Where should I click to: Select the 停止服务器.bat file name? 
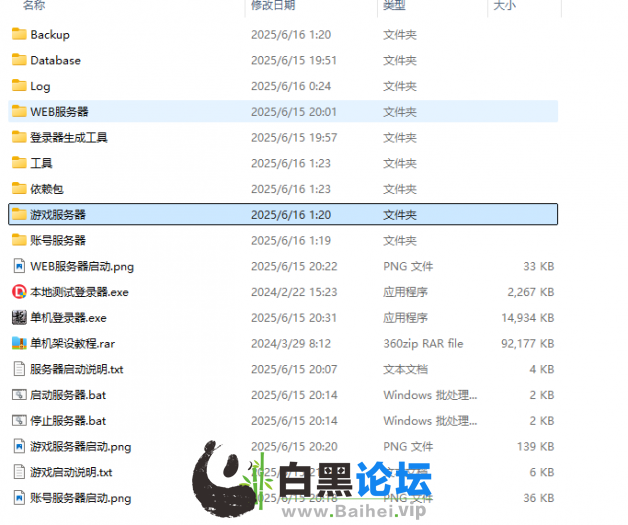pyautogui.click(x=68, y=421)
